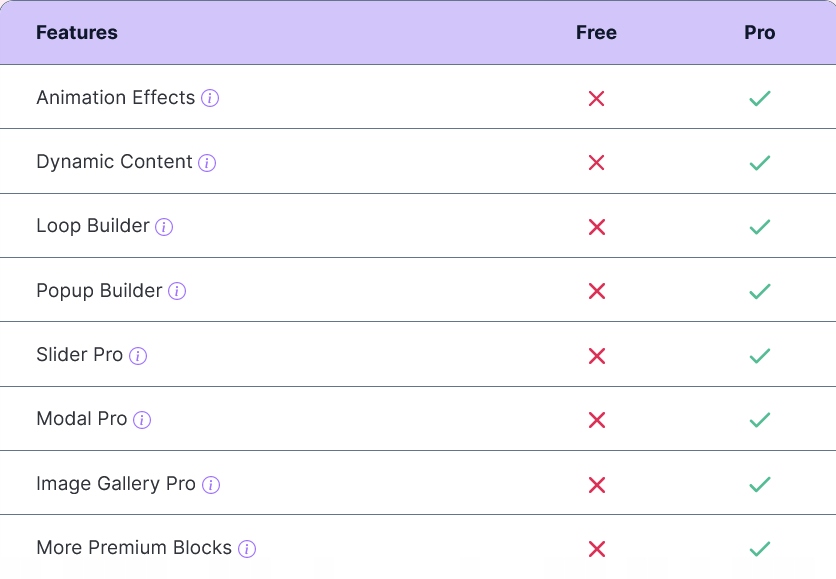The image size is (836, 579).
Task: Click Free cross for Popup Builder
Action: 597,291
